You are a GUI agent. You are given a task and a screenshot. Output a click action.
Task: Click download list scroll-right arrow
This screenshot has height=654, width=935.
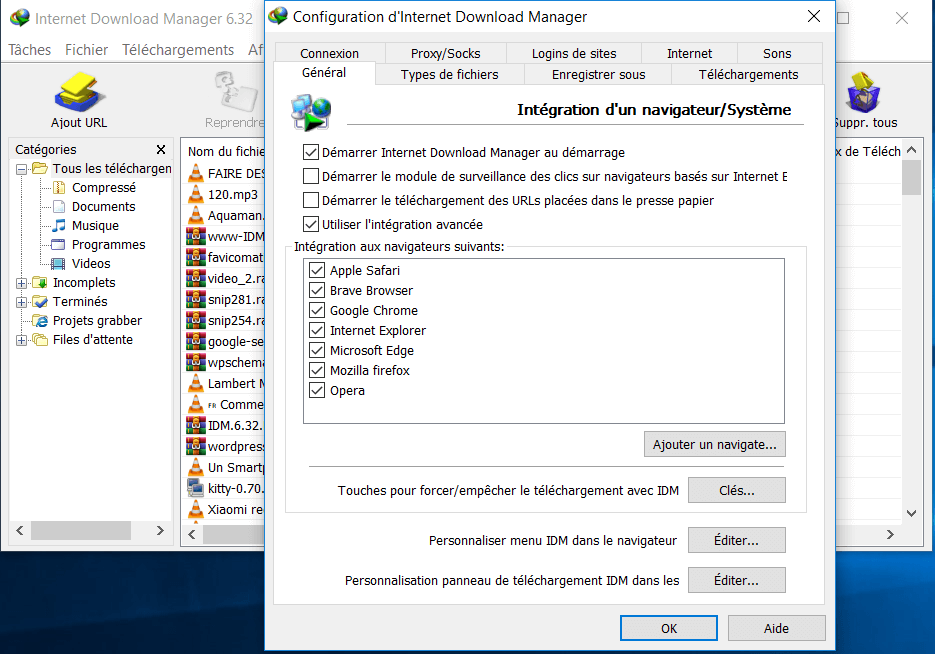tap(890, 534)
